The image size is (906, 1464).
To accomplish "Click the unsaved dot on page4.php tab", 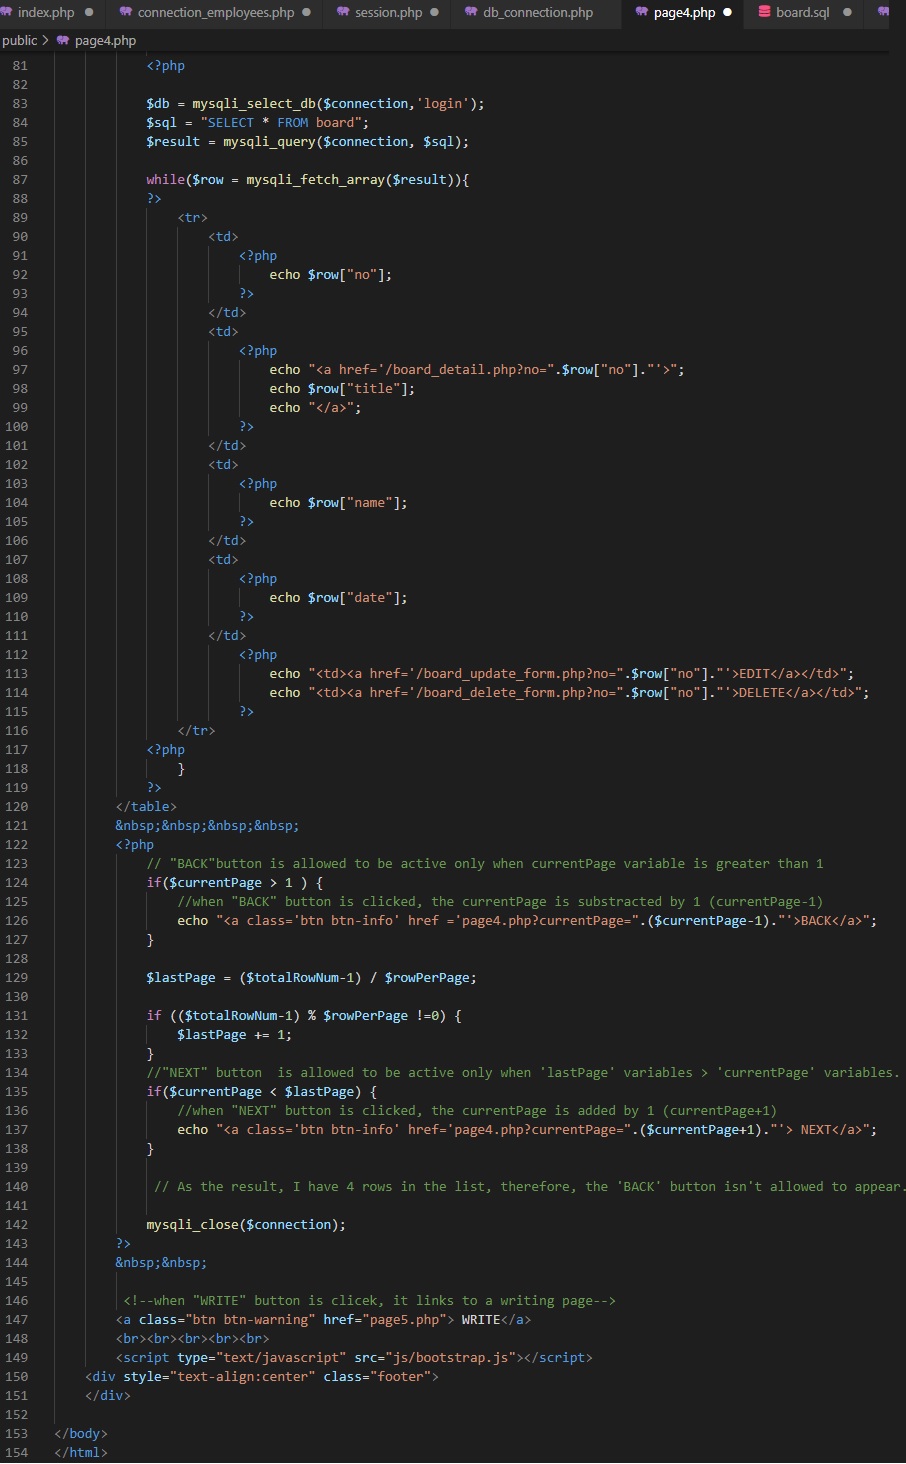I will (727, 13).
